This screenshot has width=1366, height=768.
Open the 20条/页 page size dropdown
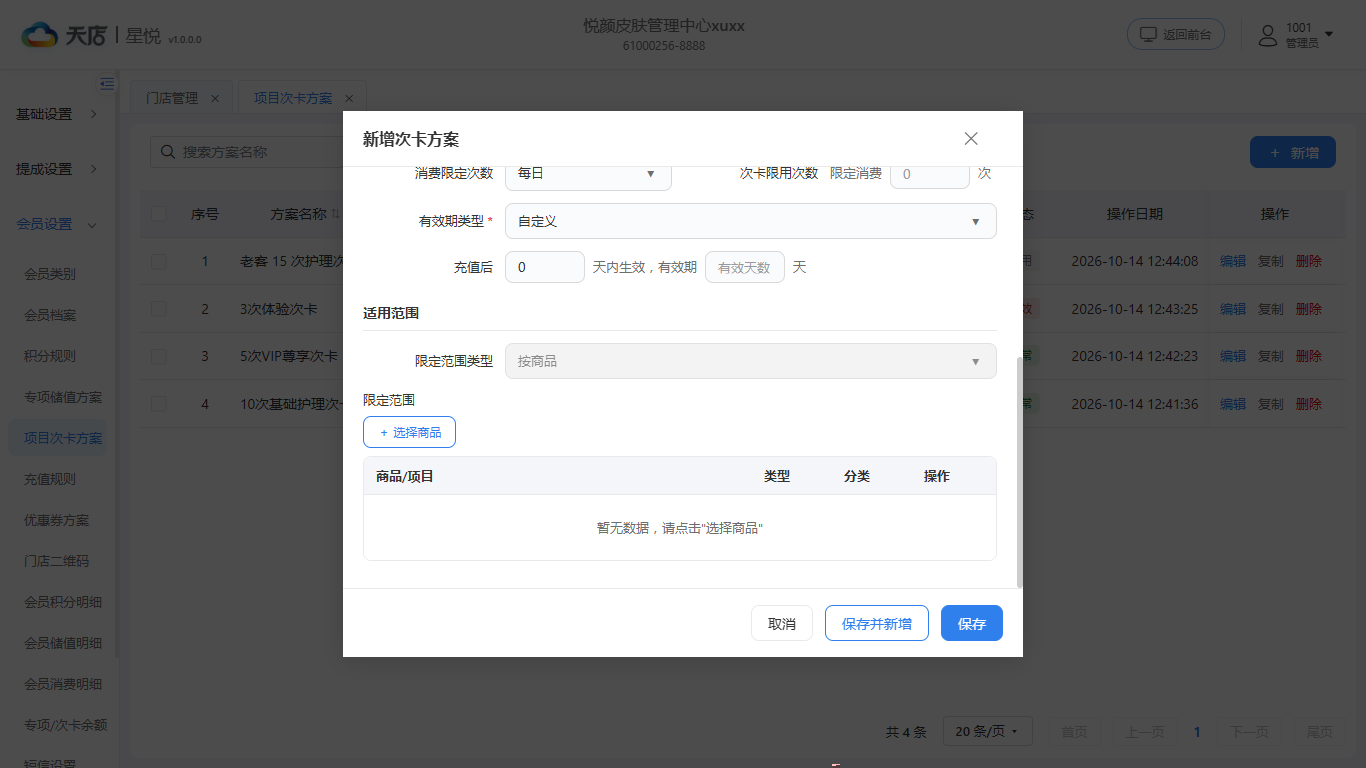point(987,732)
